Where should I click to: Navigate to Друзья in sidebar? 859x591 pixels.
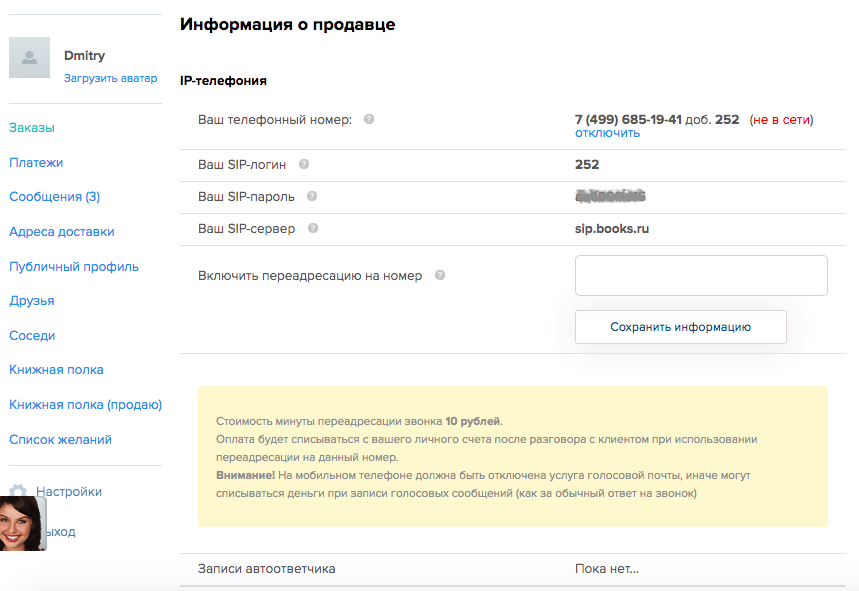coord(32,301)
